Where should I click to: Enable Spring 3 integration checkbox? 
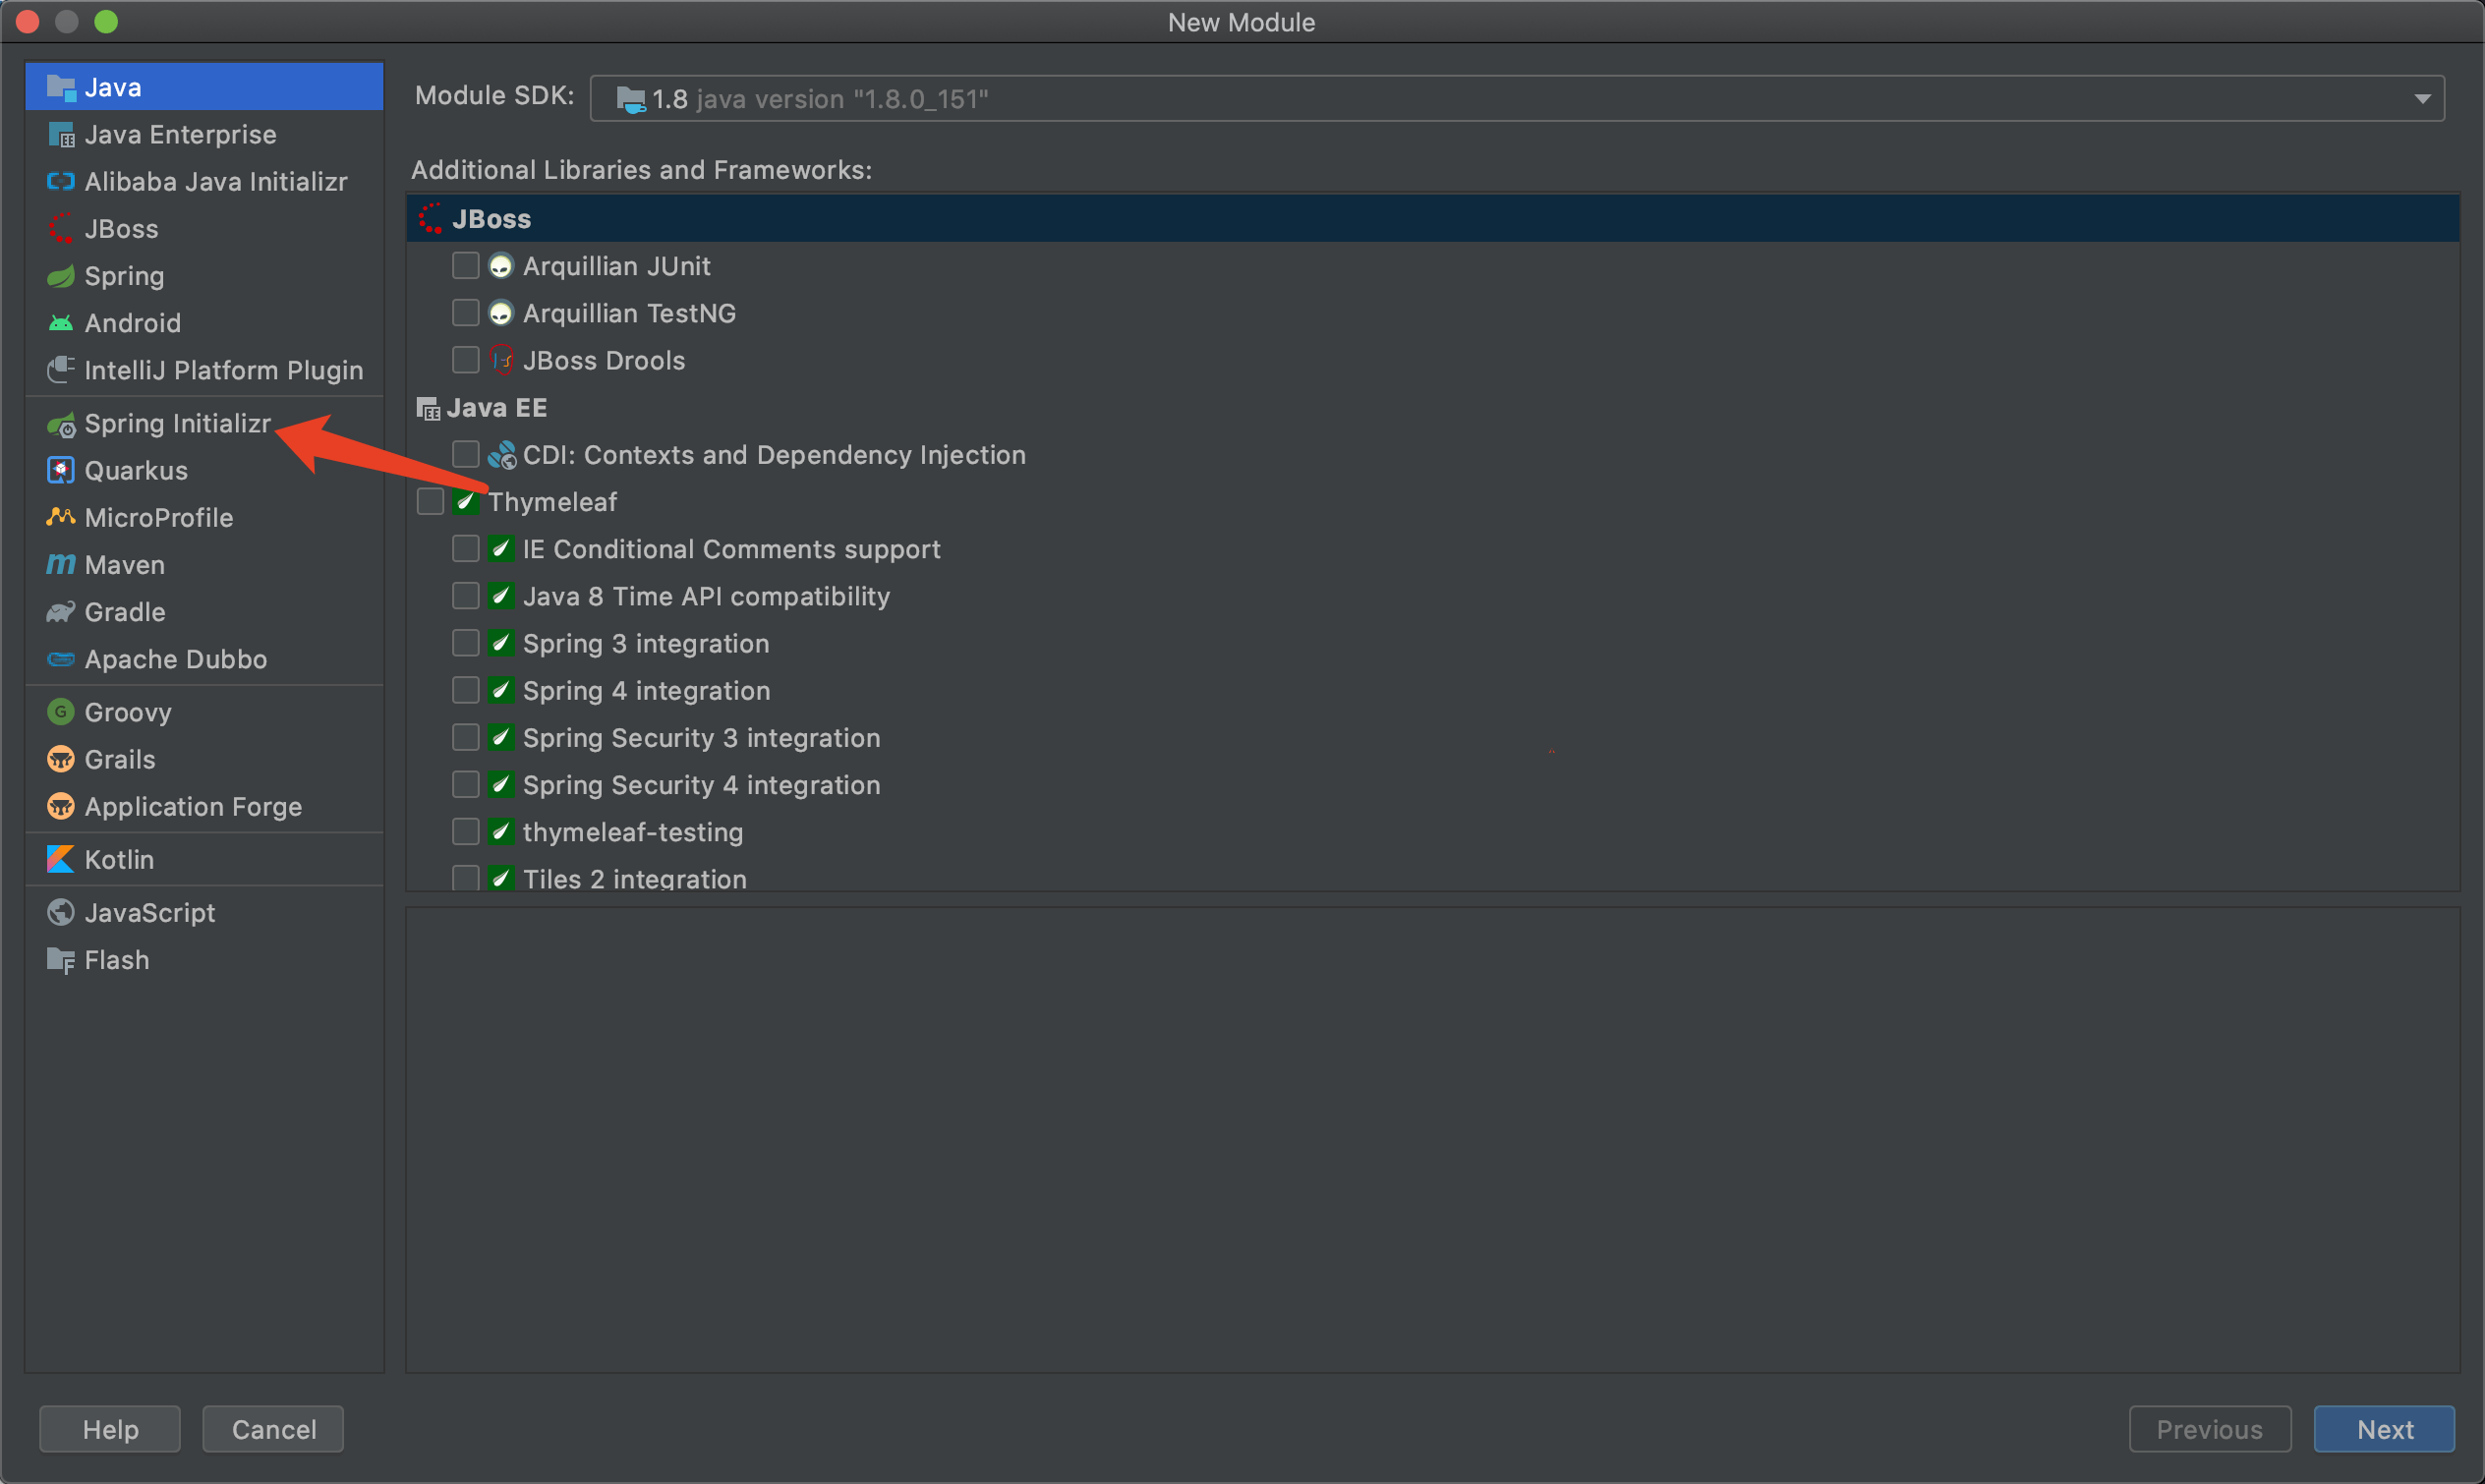tap(466, 643)
